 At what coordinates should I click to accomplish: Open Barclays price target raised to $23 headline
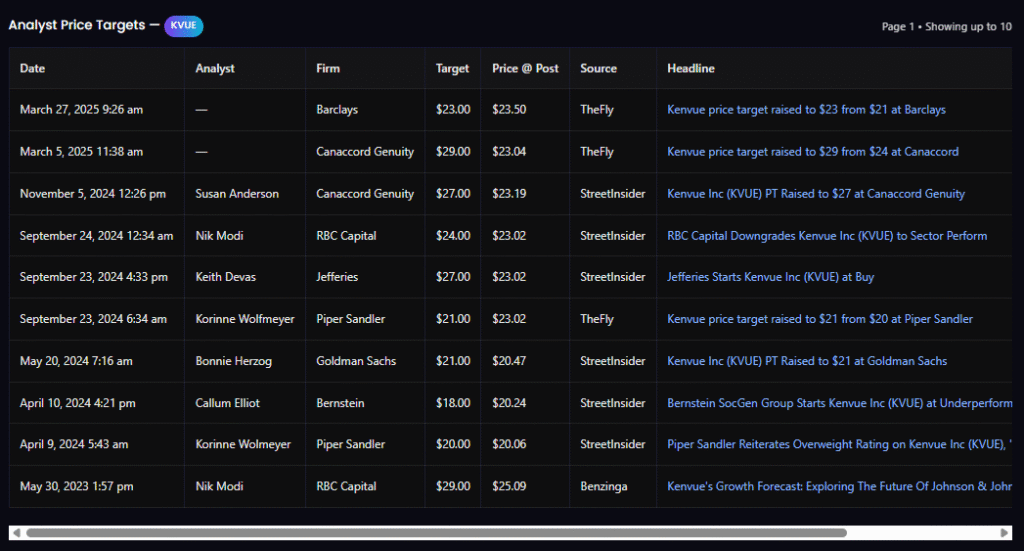click(x=806, y=110)
